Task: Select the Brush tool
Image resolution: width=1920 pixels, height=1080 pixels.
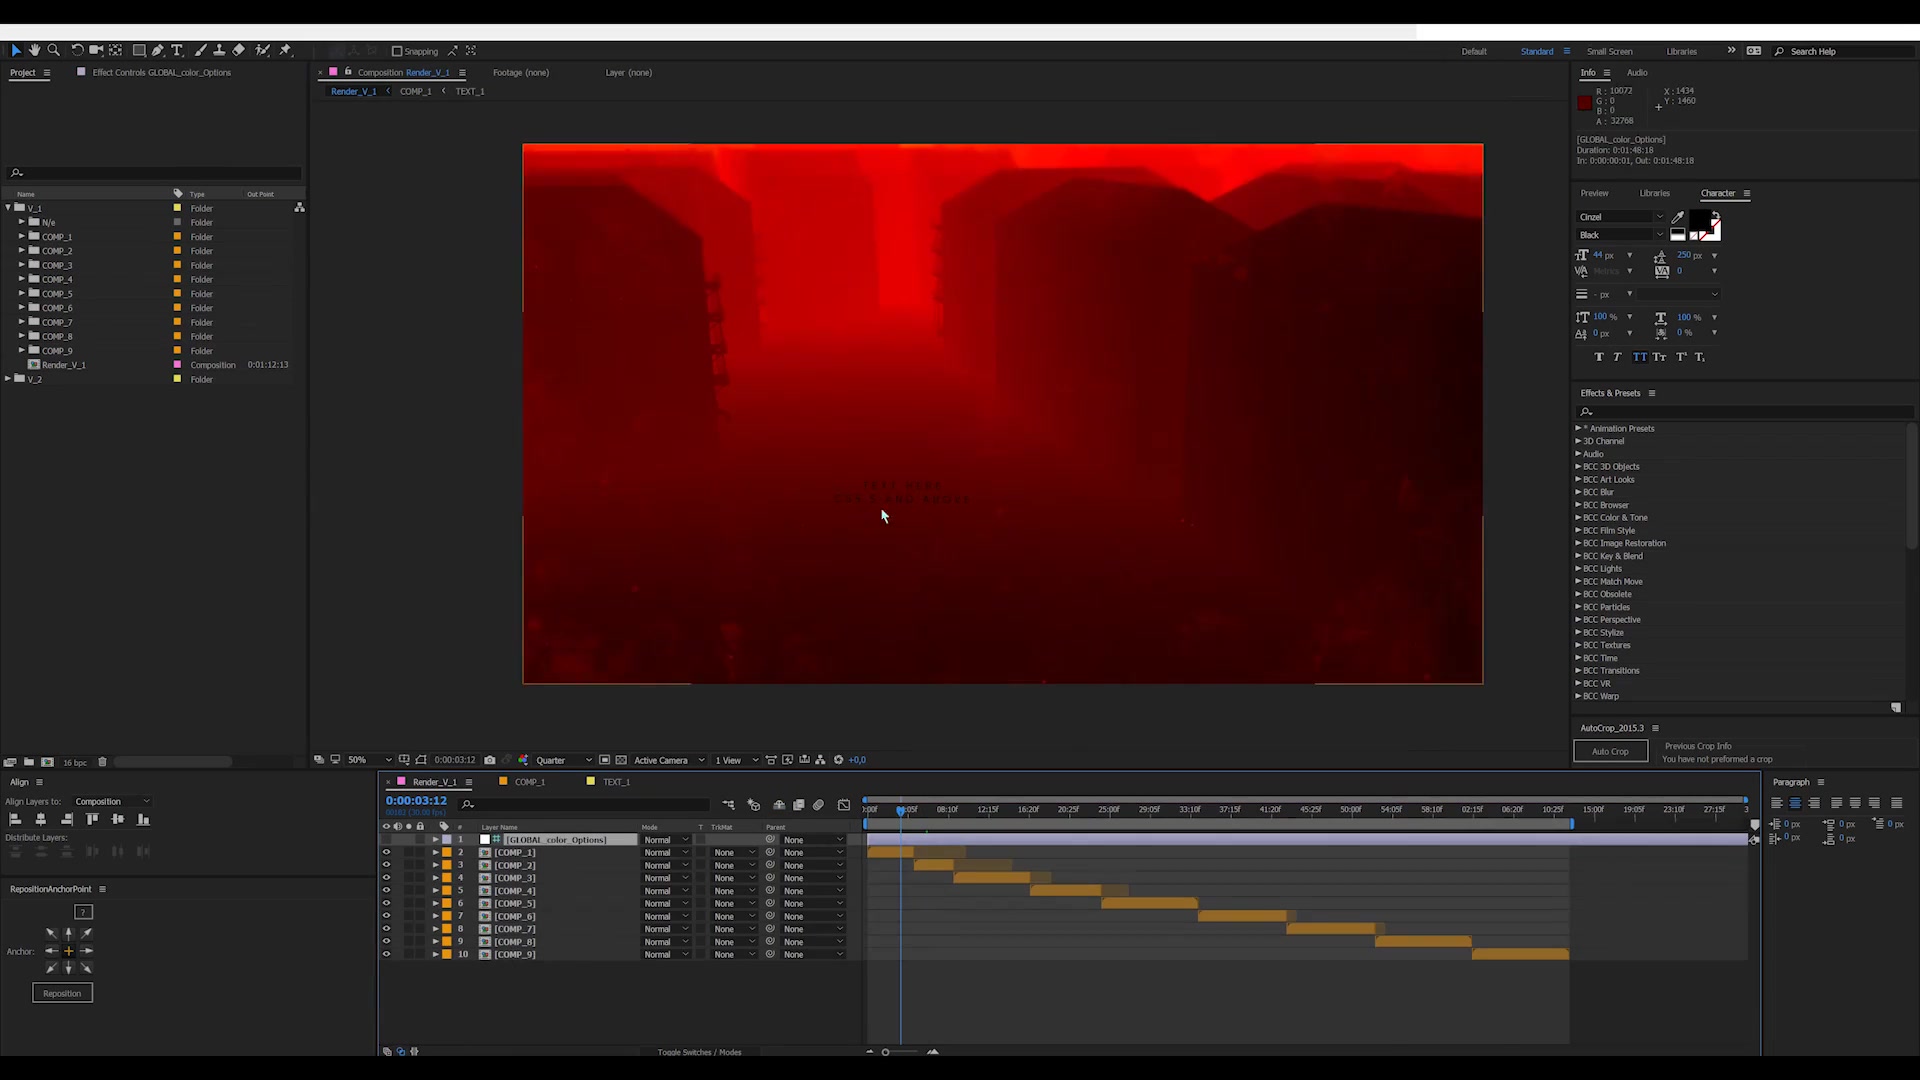Action: 200,50
